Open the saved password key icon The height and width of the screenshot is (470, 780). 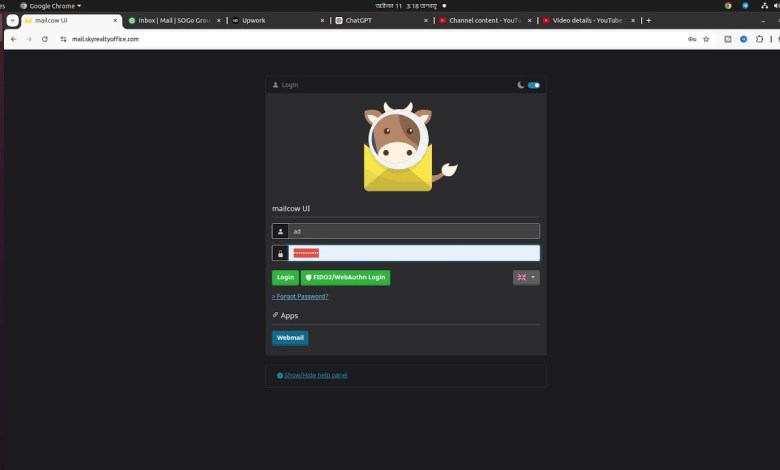click(x=692, y=39)
